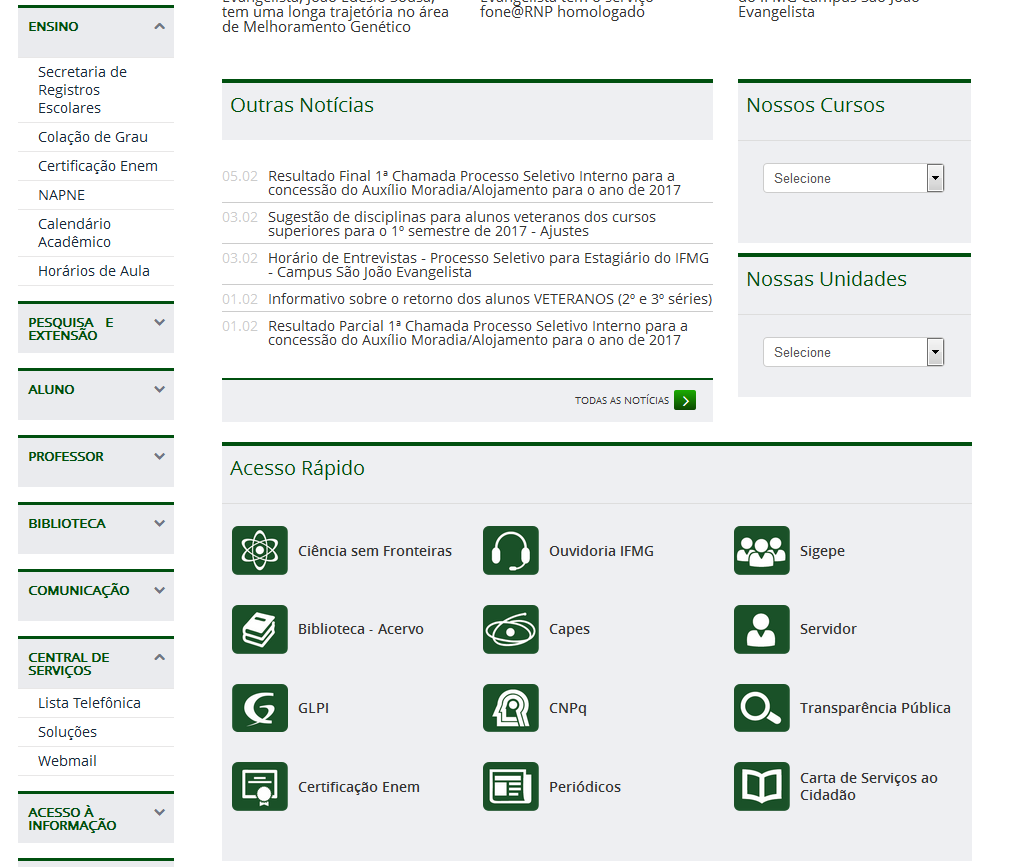Open the Capes orbit icon

[x=510, y=629]
